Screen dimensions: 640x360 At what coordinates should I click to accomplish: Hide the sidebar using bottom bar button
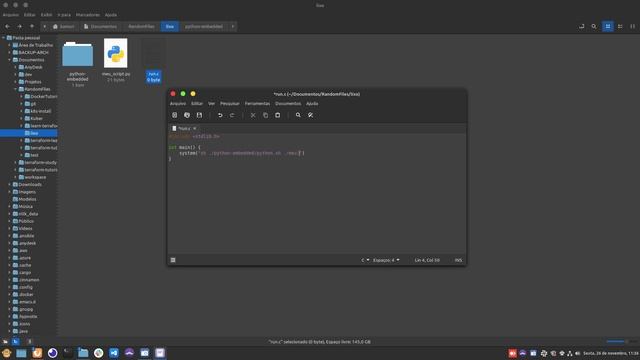click(x=29, y=342)
